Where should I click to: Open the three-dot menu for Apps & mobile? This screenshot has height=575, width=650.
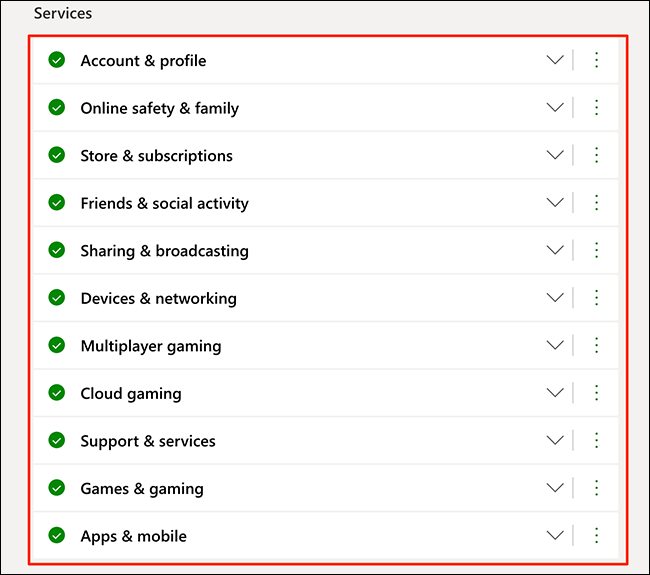point(597,535)
